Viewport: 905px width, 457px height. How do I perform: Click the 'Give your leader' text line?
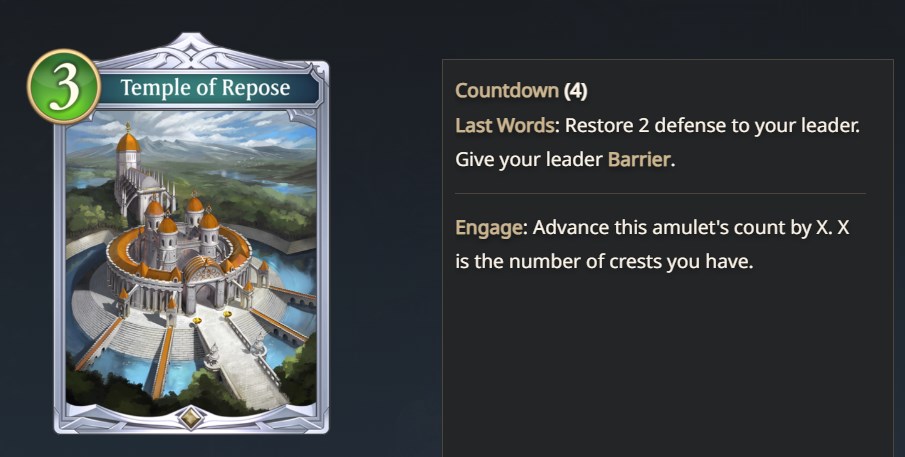click(529, 159)
